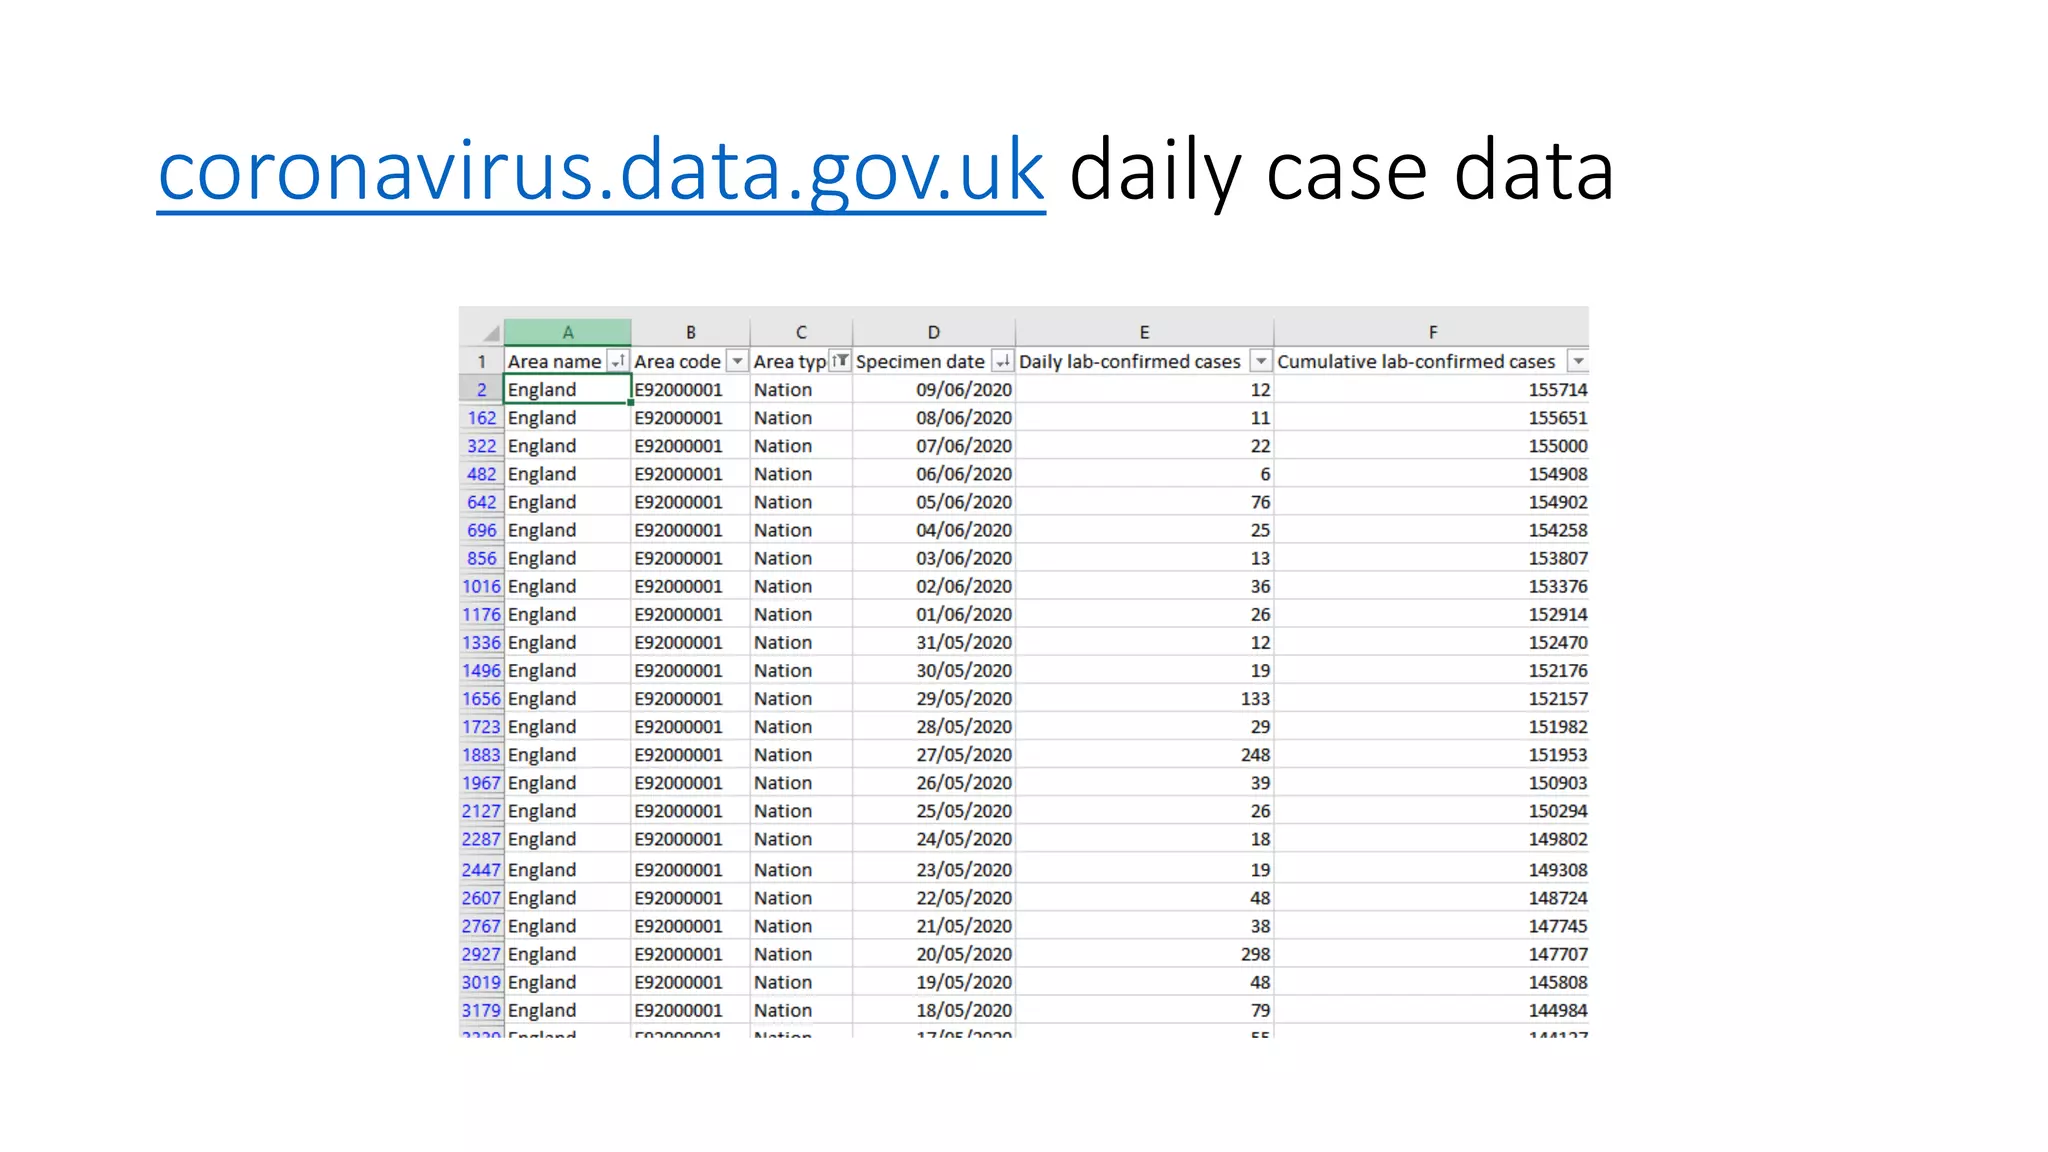This screenshot has width=2048, height=1152.
Task: Open the Area type applied-filter icon
Action: 840,361
